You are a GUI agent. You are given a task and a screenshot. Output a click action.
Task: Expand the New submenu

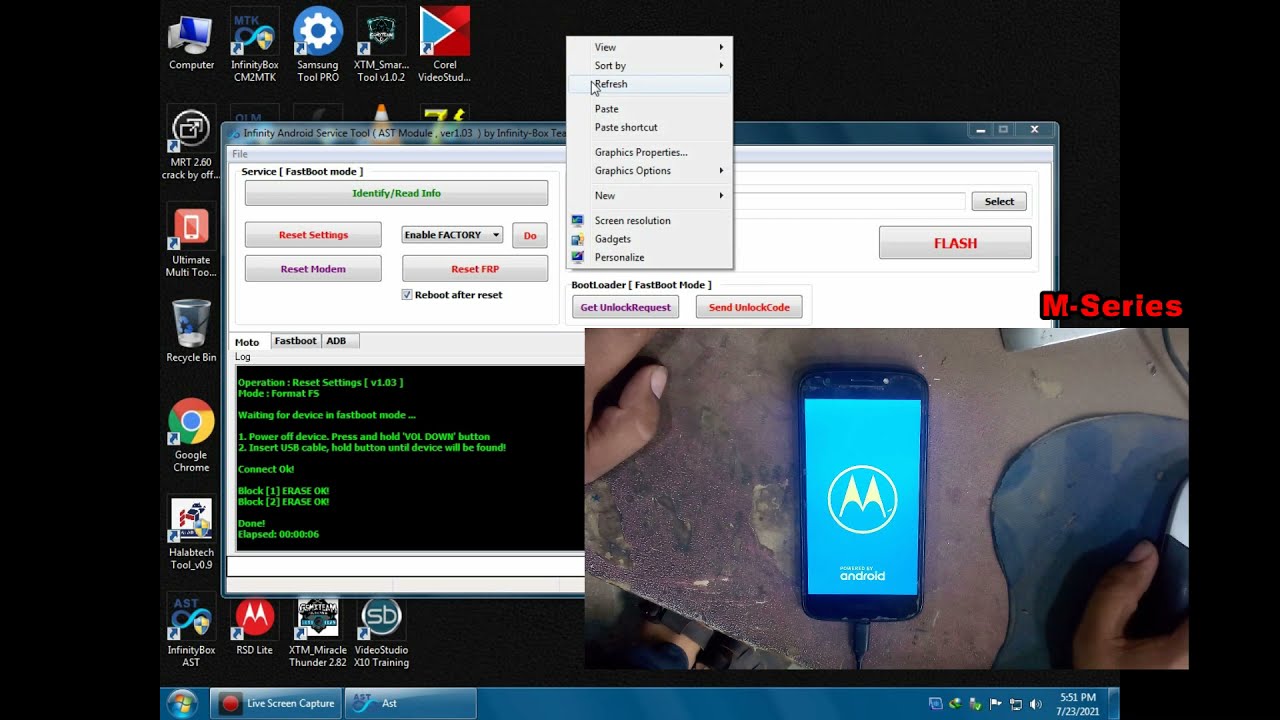pyautogui.click(x=649, y=196)
